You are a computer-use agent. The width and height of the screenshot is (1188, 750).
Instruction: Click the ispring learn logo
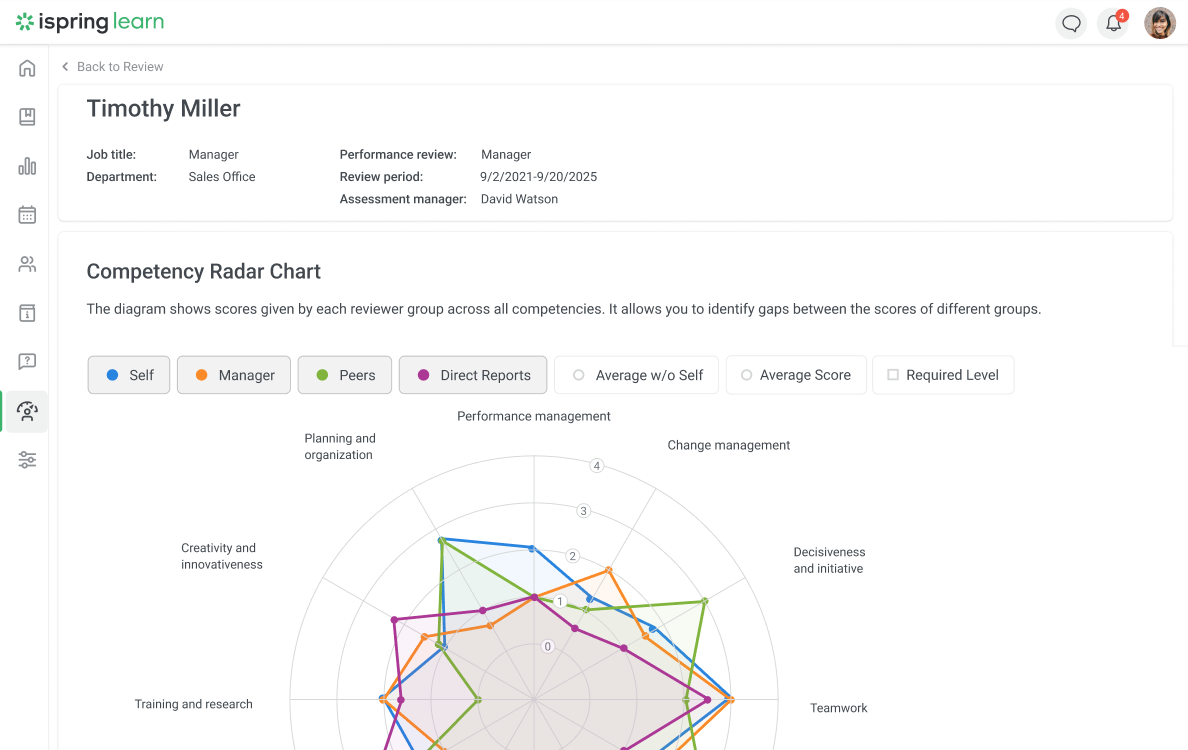coord(89,22)
